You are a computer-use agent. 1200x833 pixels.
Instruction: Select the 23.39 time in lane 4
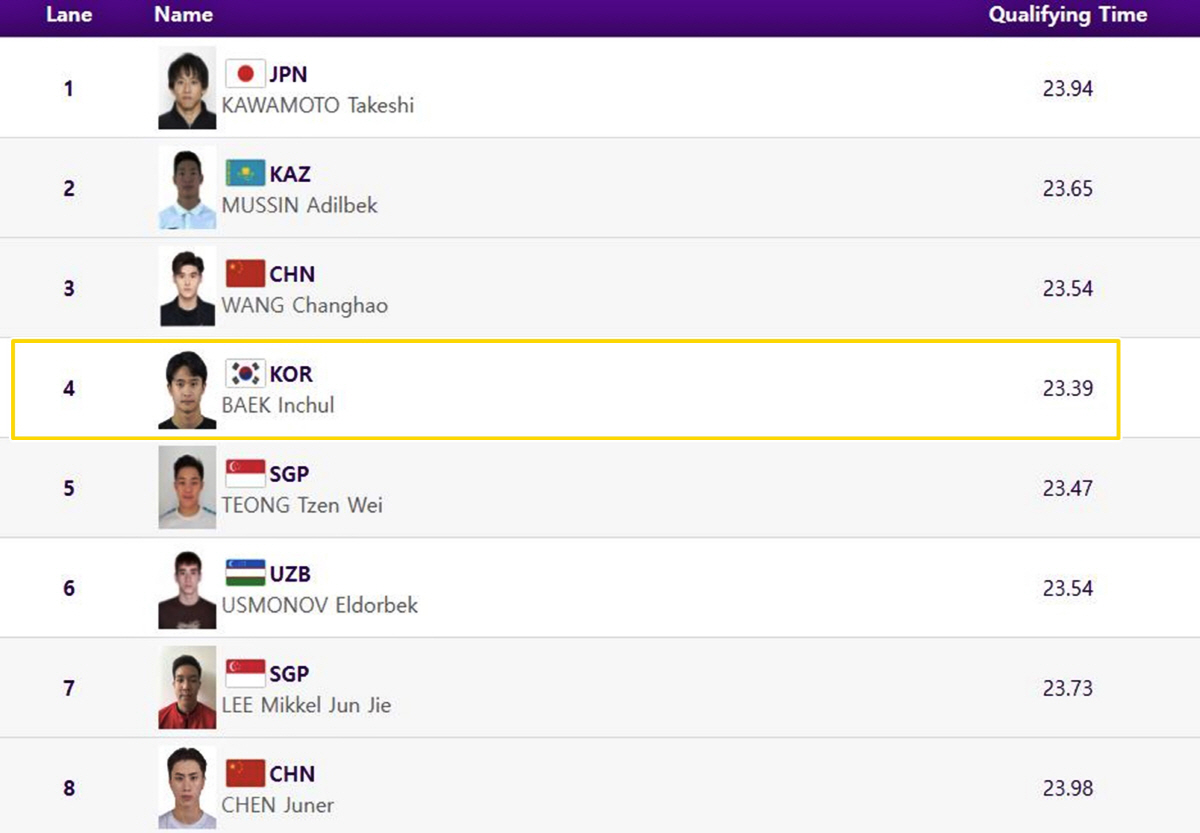1068,388
